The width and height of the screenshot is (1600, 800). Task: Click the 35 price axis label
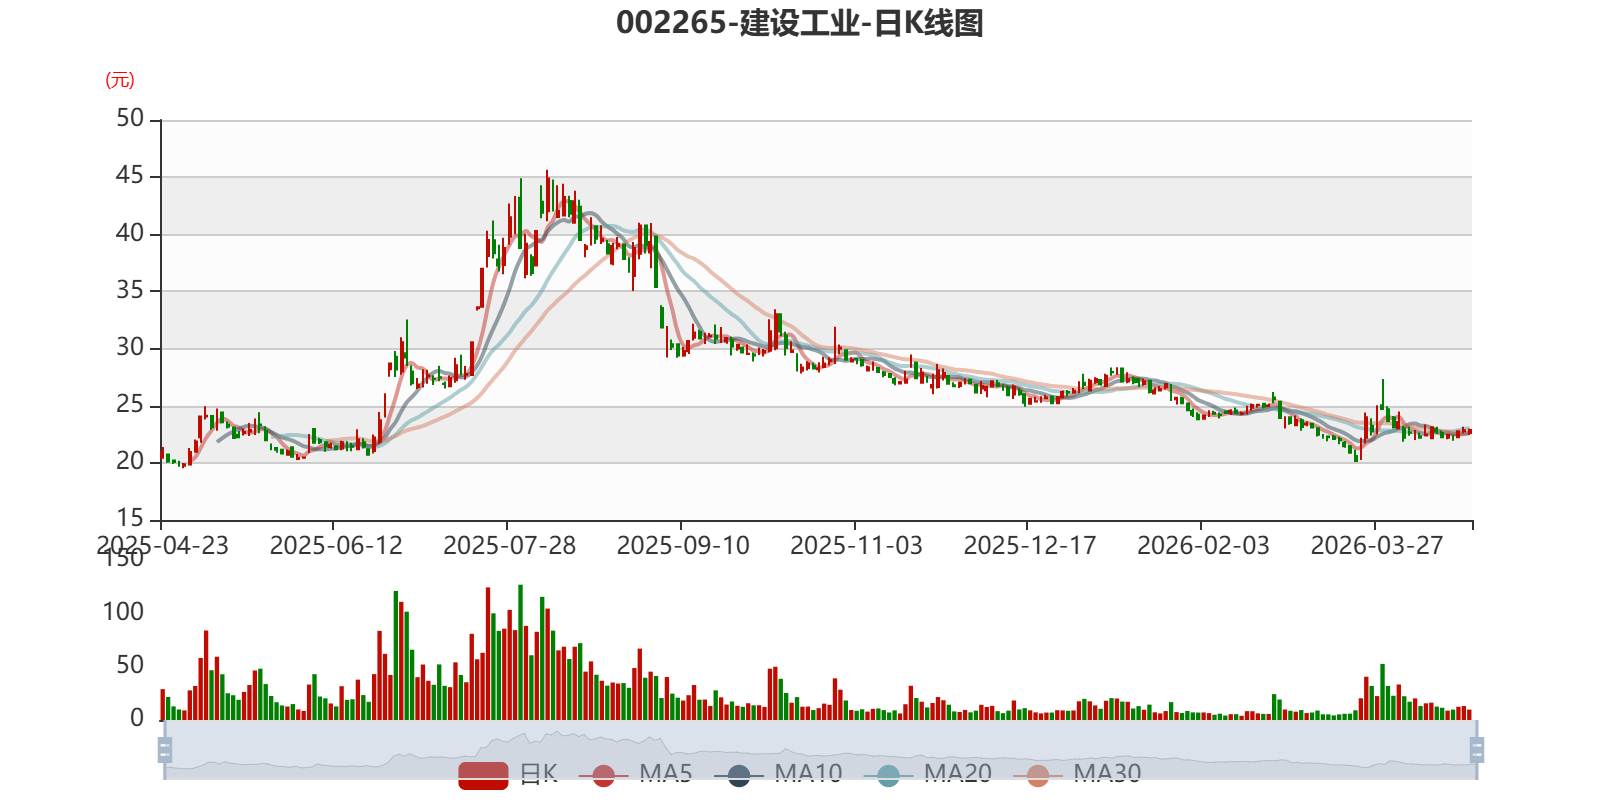130,290
